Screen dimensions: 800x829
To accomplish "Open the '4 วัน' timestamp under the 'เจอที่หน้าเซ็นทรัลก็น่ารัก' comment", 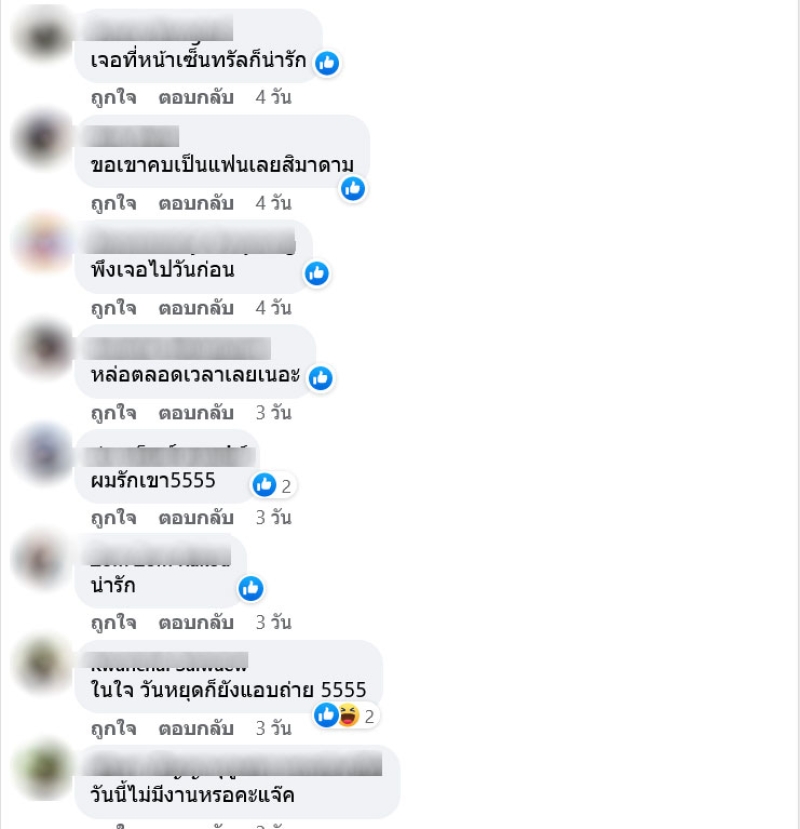I will coord(273,97).
